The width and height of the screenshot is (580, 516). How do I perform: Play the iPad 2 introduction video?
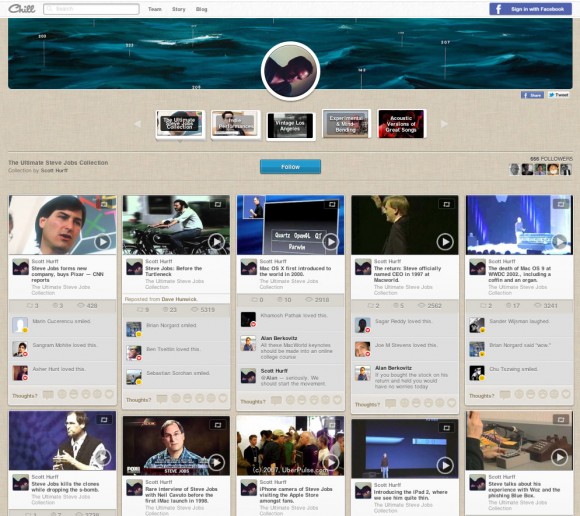pyautogui.click(x=445, y=465)
